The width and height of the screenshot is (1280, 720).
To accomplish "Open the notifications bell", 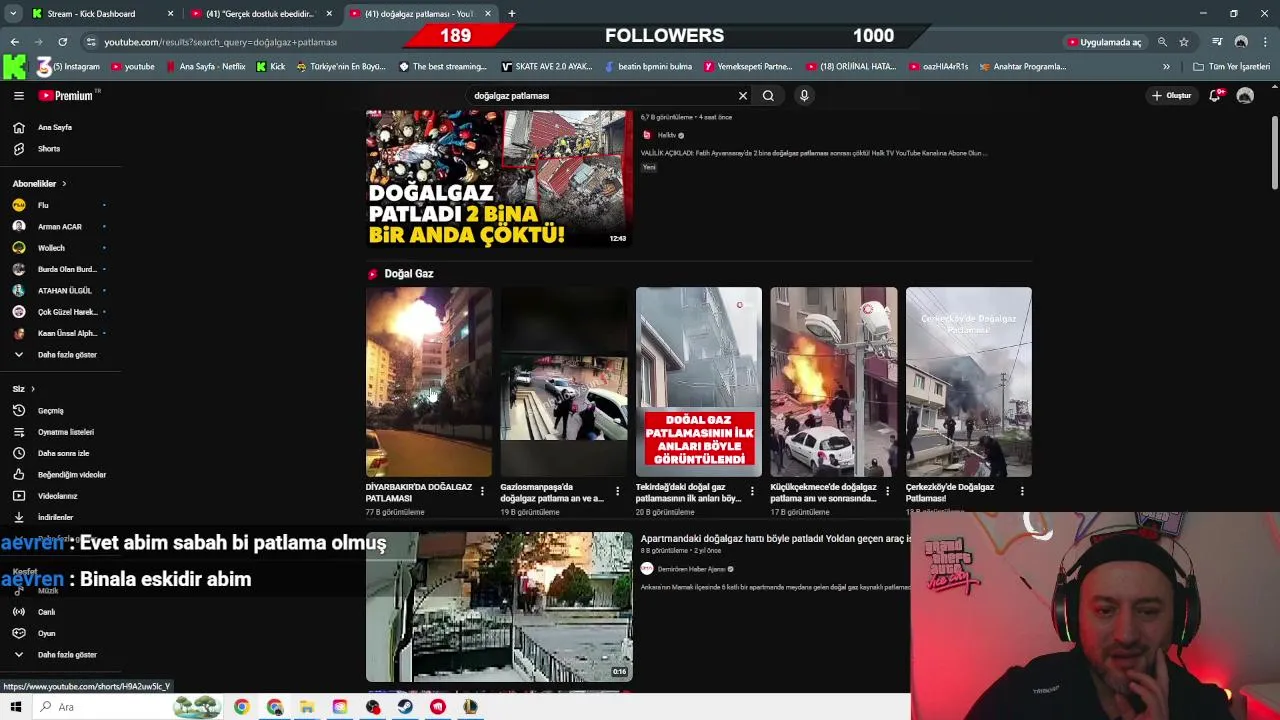I will pos(1215,96).
